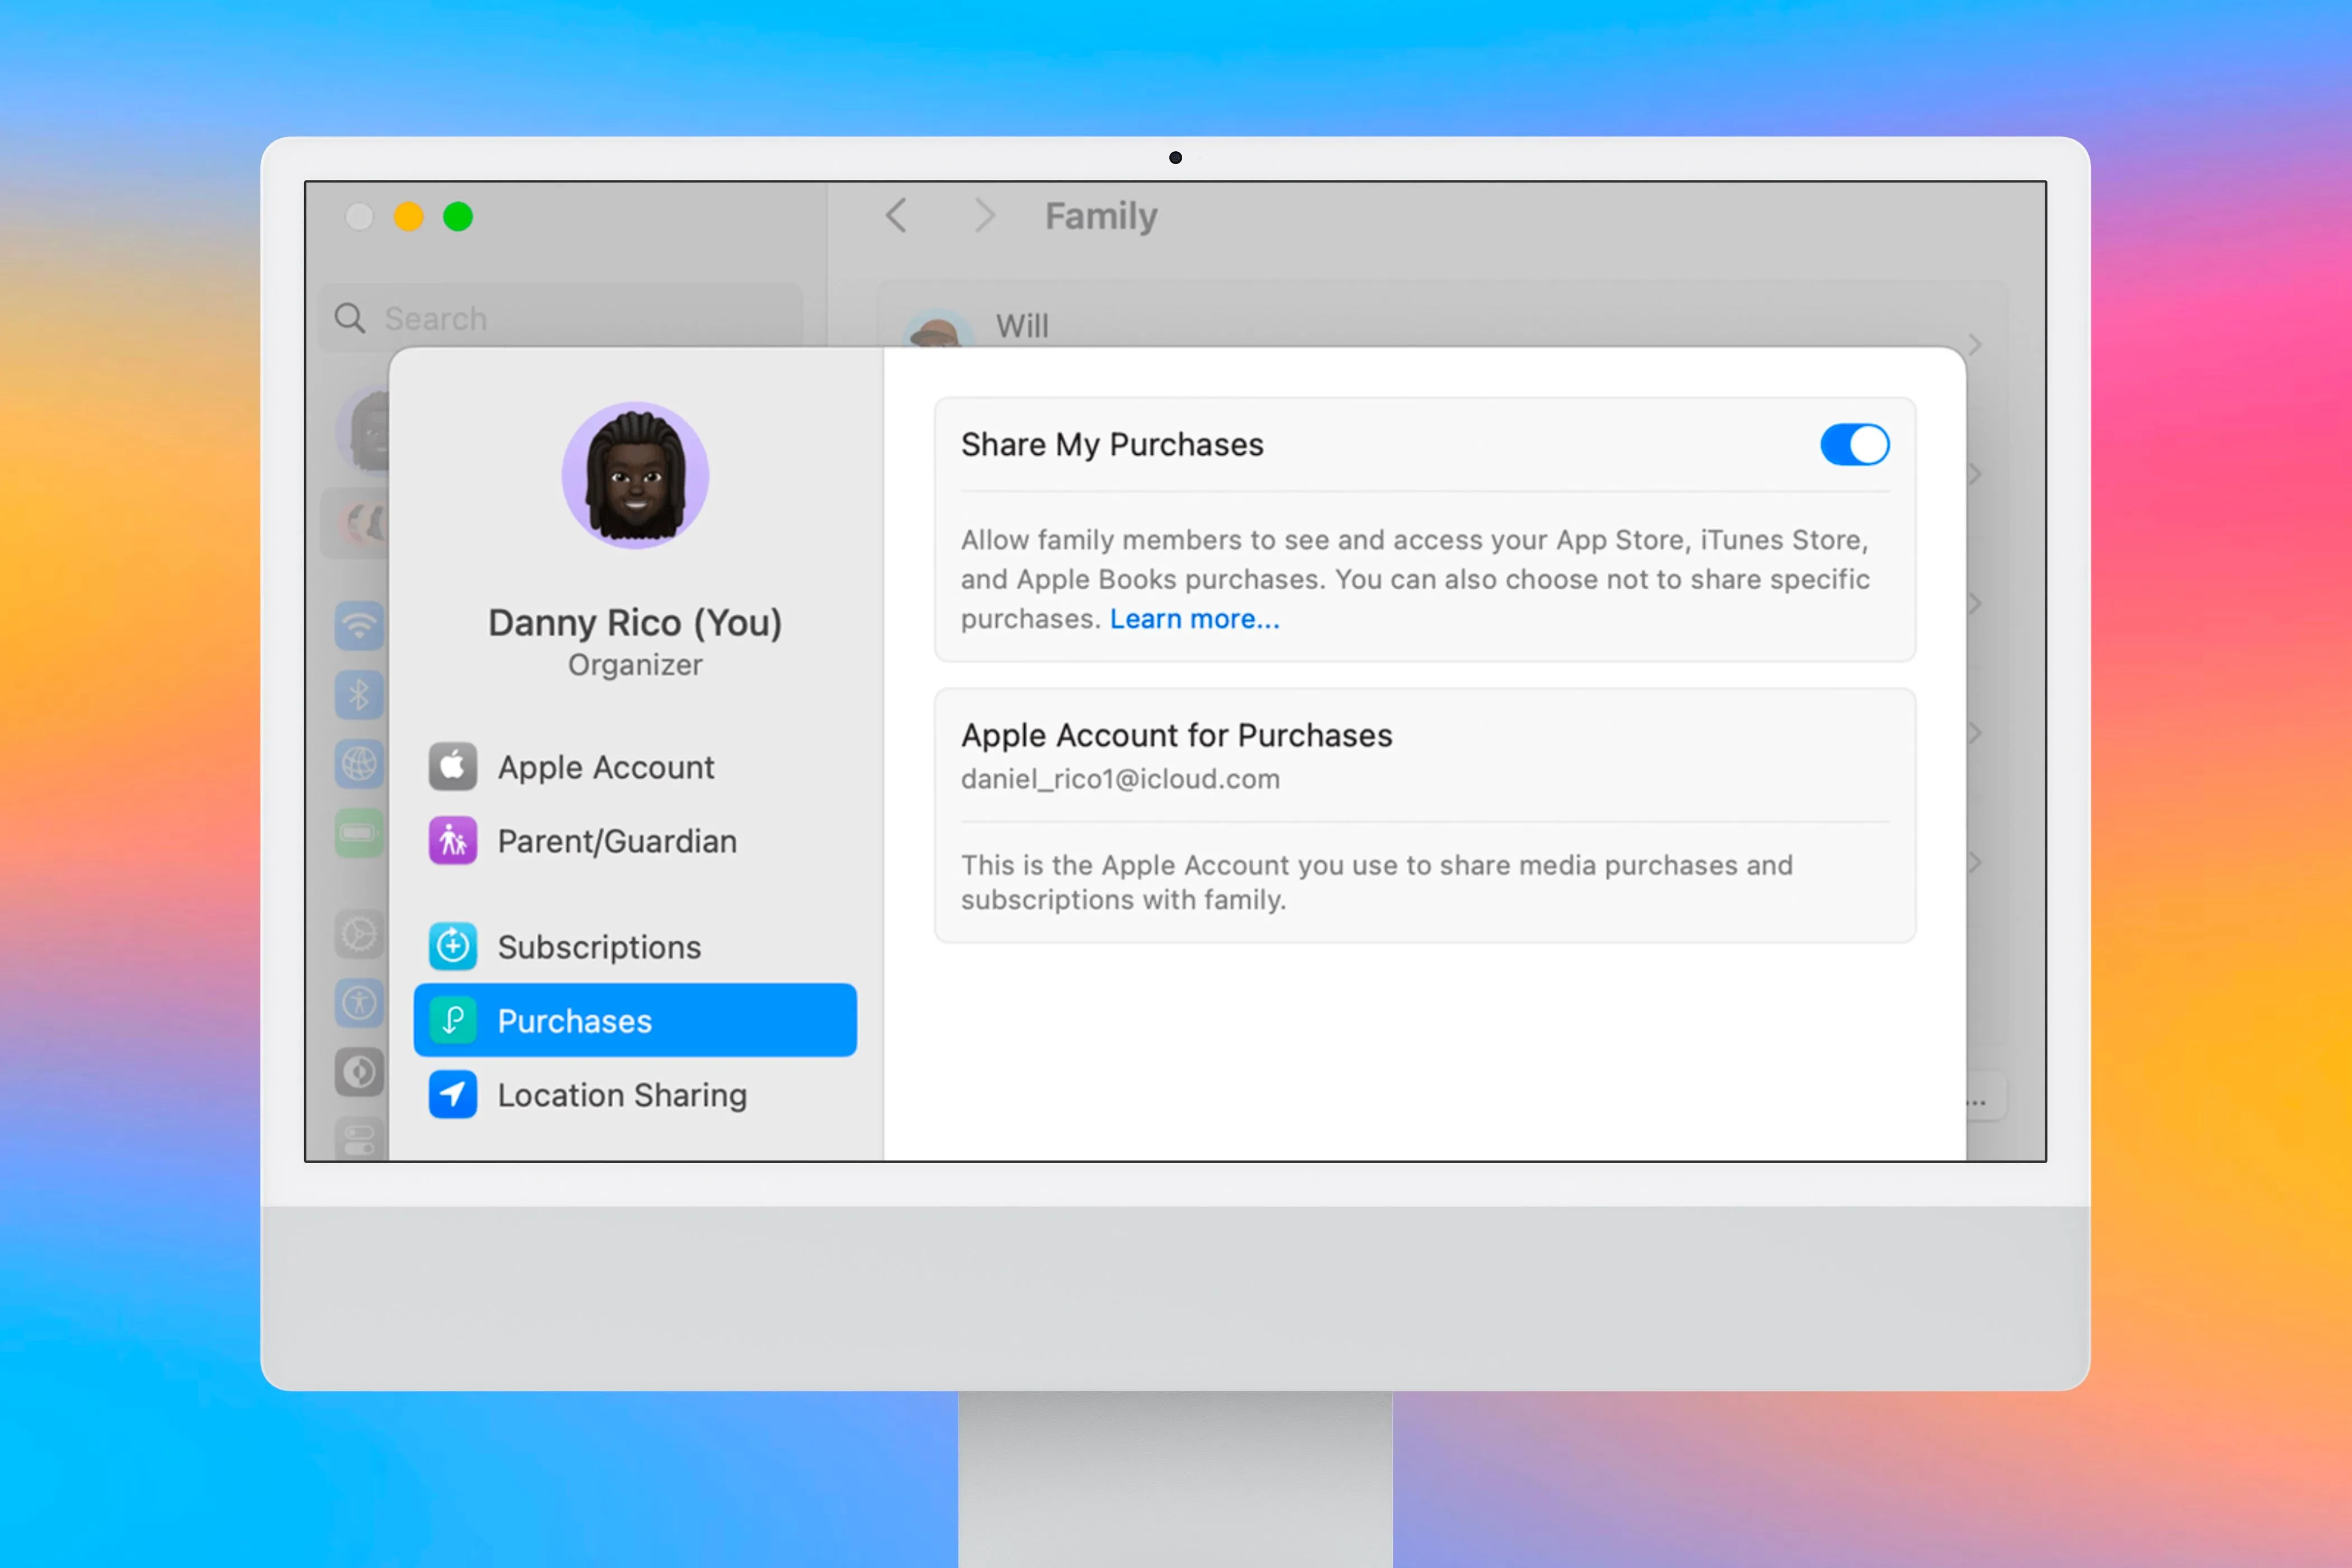The width and height of the screenshot is (2352, 1568).
Task: Click the daniel_rico1@icloud.com address
Action: point(1120,779)
